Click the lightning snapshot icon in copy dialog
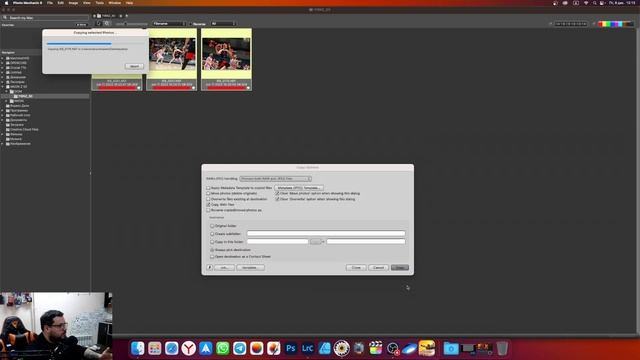640x360 pixels. tap(209, 268)
